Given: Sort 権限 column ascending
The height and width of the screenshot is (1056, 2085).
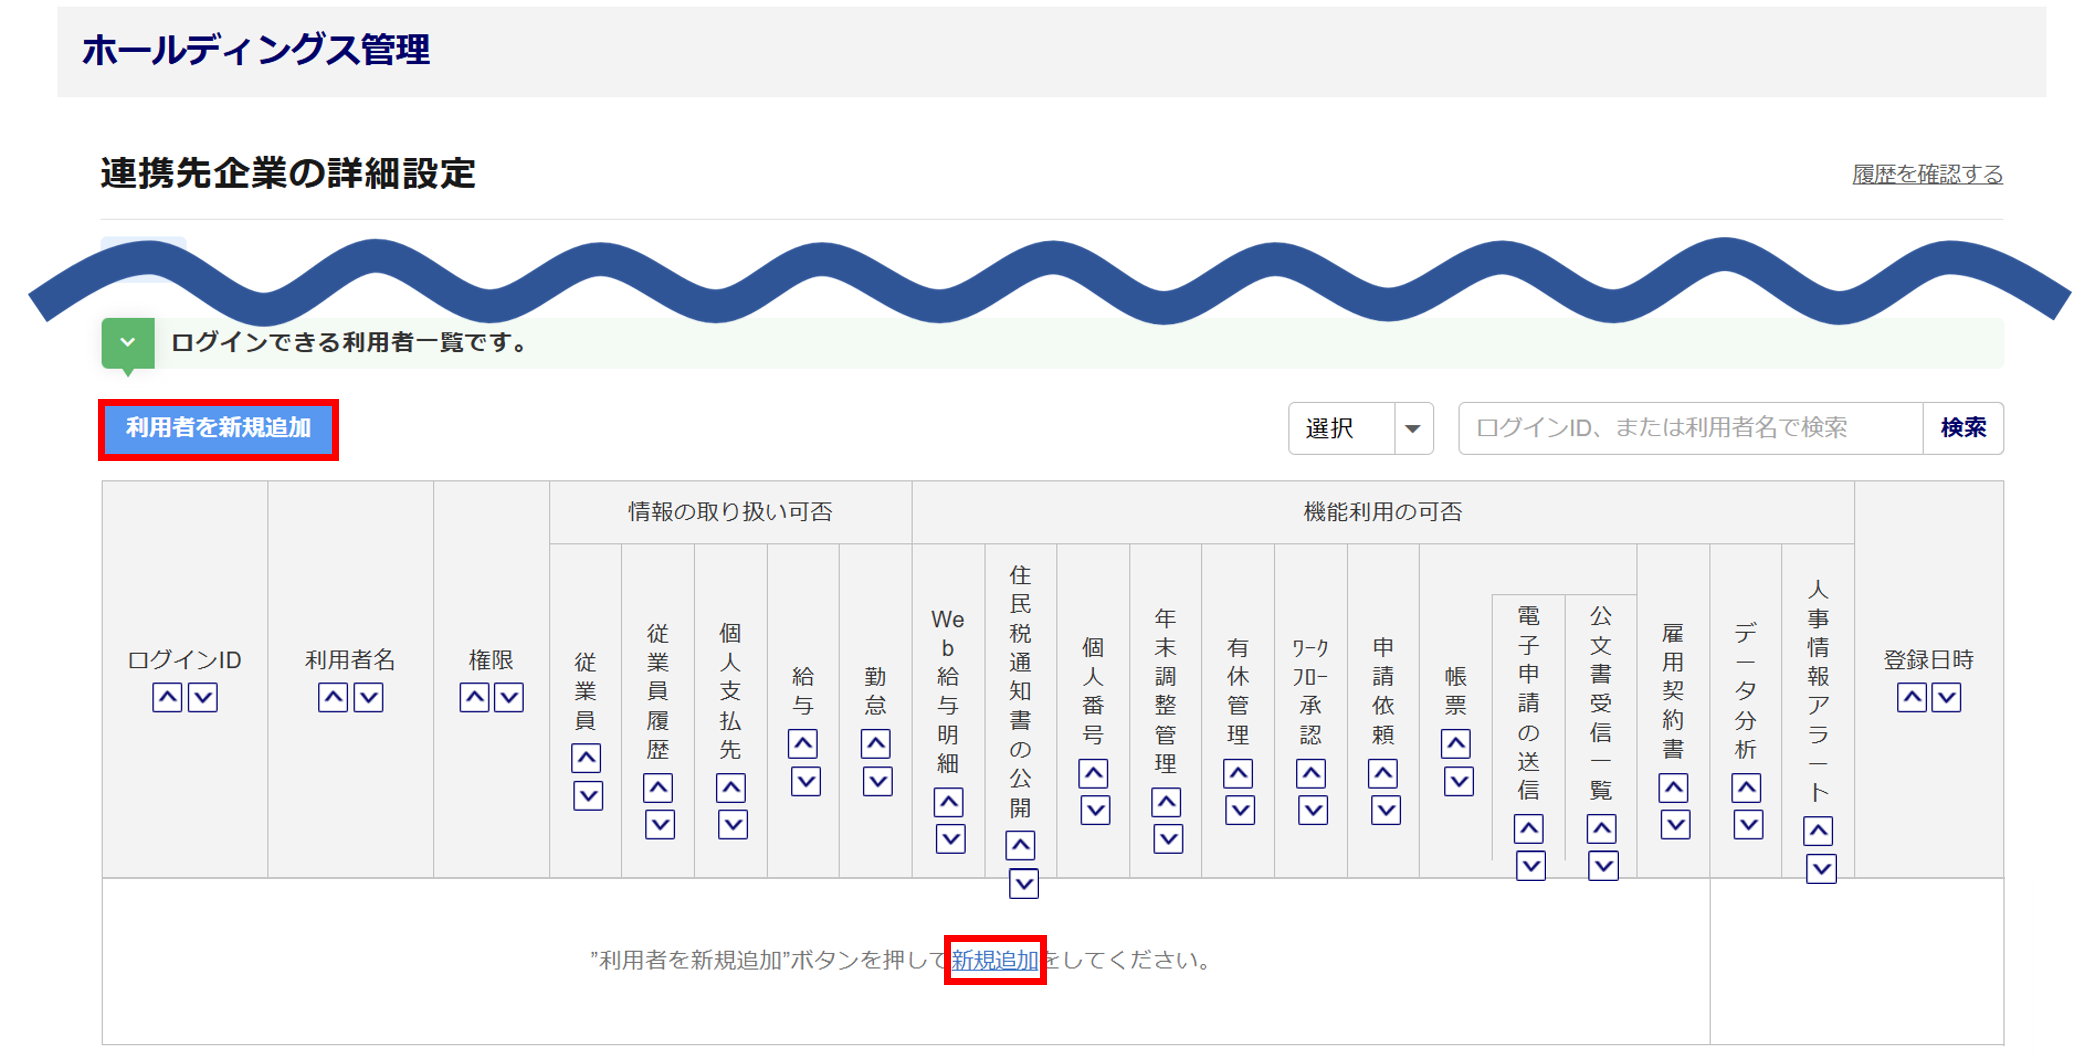Looking at the screenshot, I should click(474, 697).
